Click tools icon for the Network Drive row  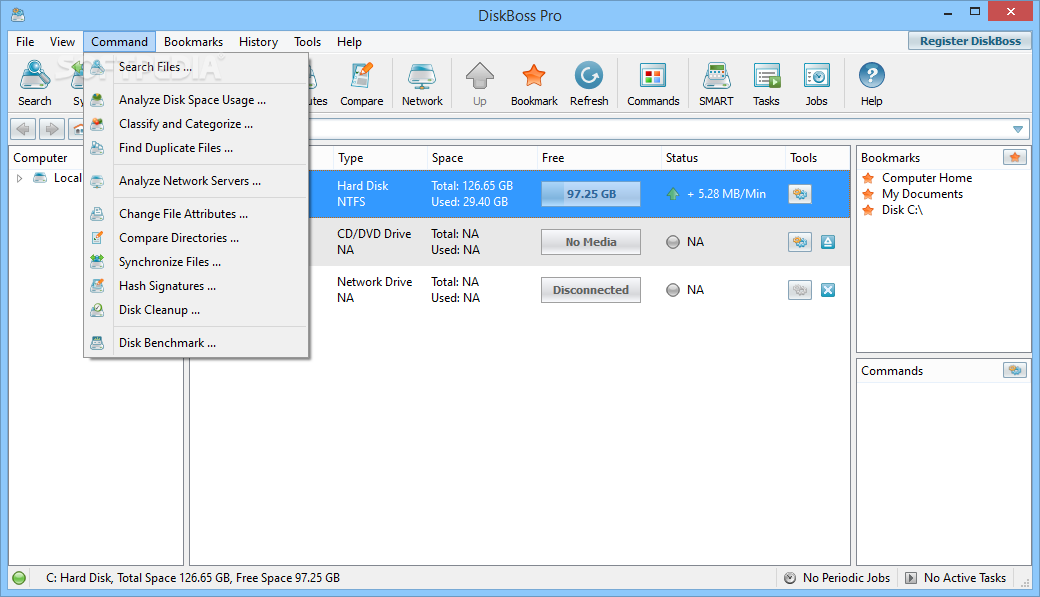pyautogui.click(x=800, y=290)
